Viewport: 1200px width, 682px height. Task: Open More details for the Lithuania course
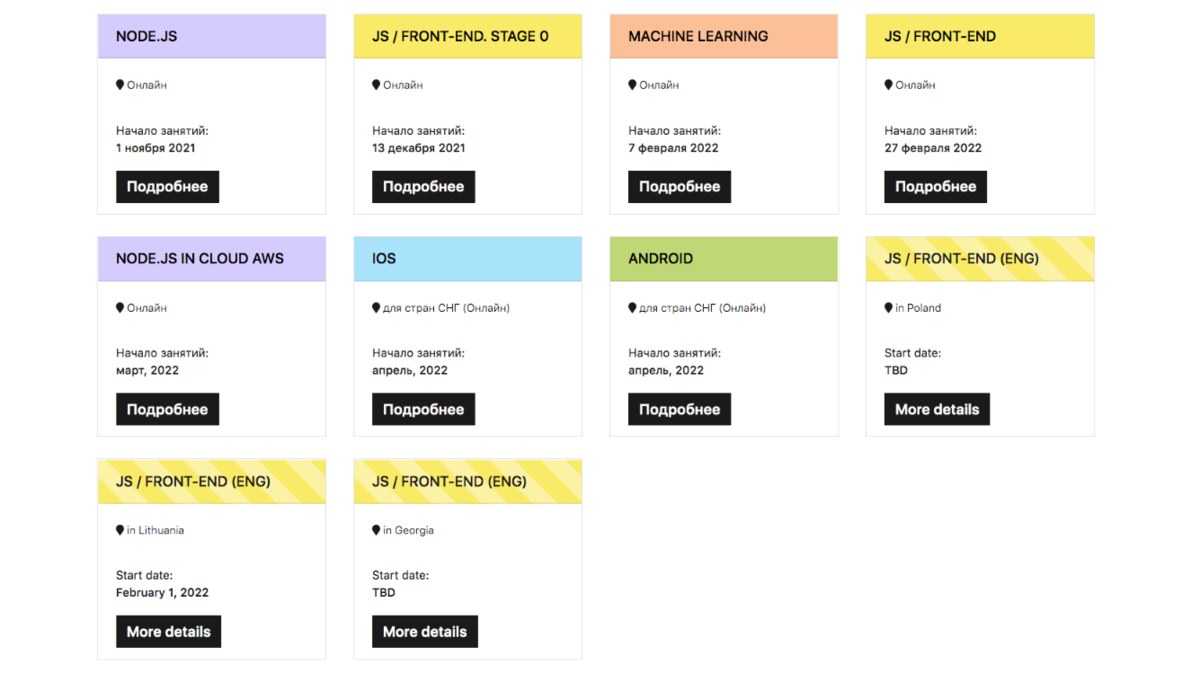(168, 632)
